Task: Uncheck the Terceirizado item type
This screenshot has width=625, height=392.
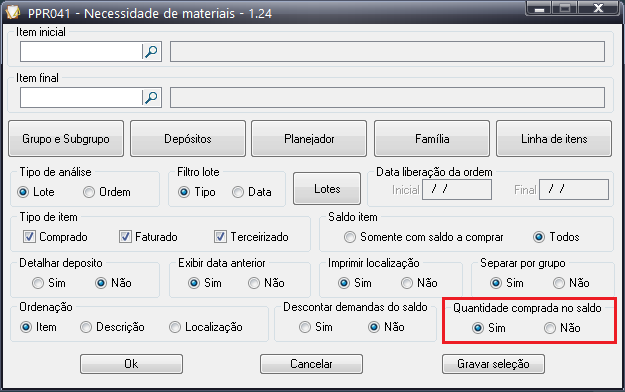Action: [220, 237]
